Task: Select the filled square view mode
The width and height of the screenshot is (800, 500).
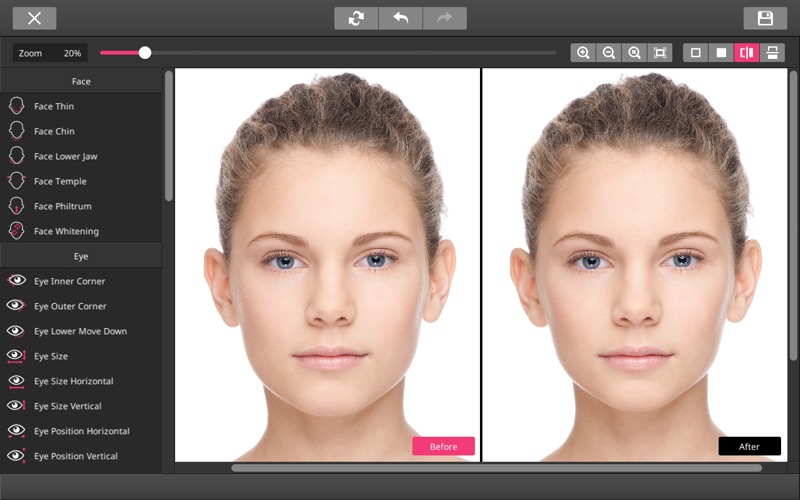Action: 721,53
